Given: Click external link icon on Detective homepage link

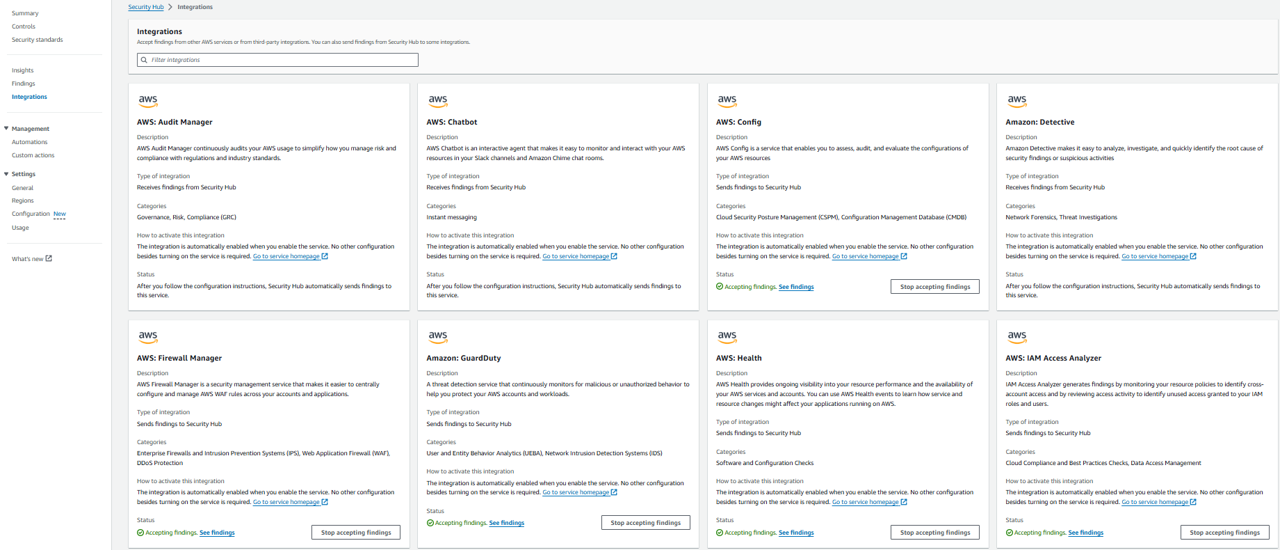Looking at the screenshot, I should point(1193,256).
